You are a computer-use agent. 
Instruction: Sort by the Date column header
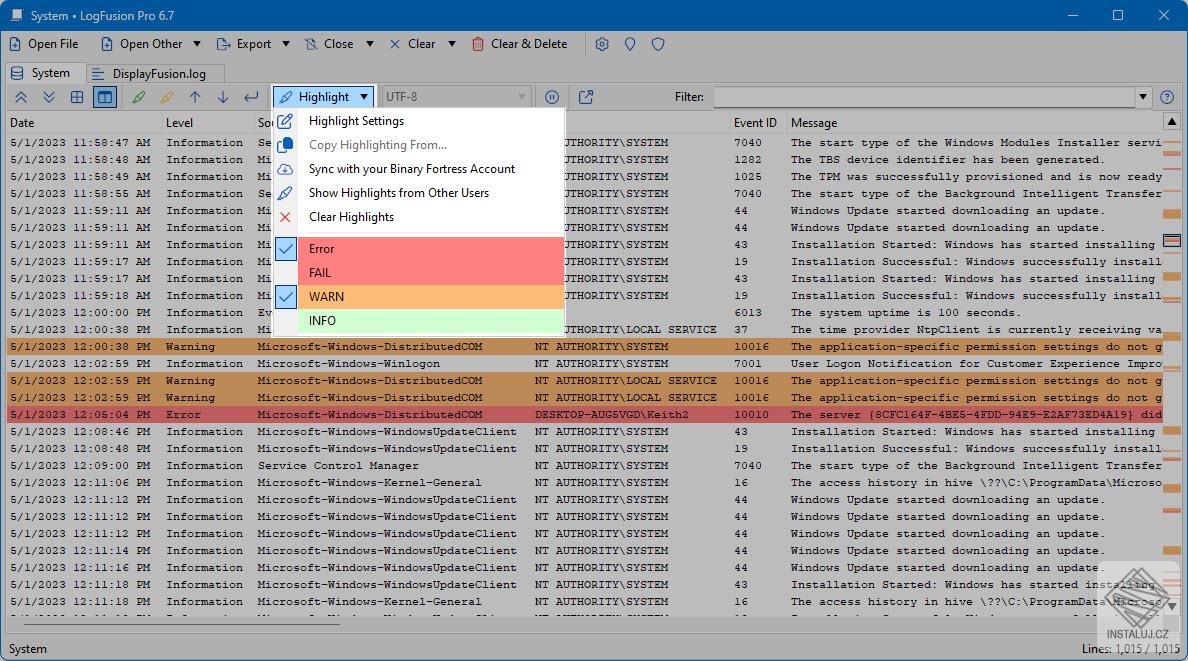(x=83, y=123)
